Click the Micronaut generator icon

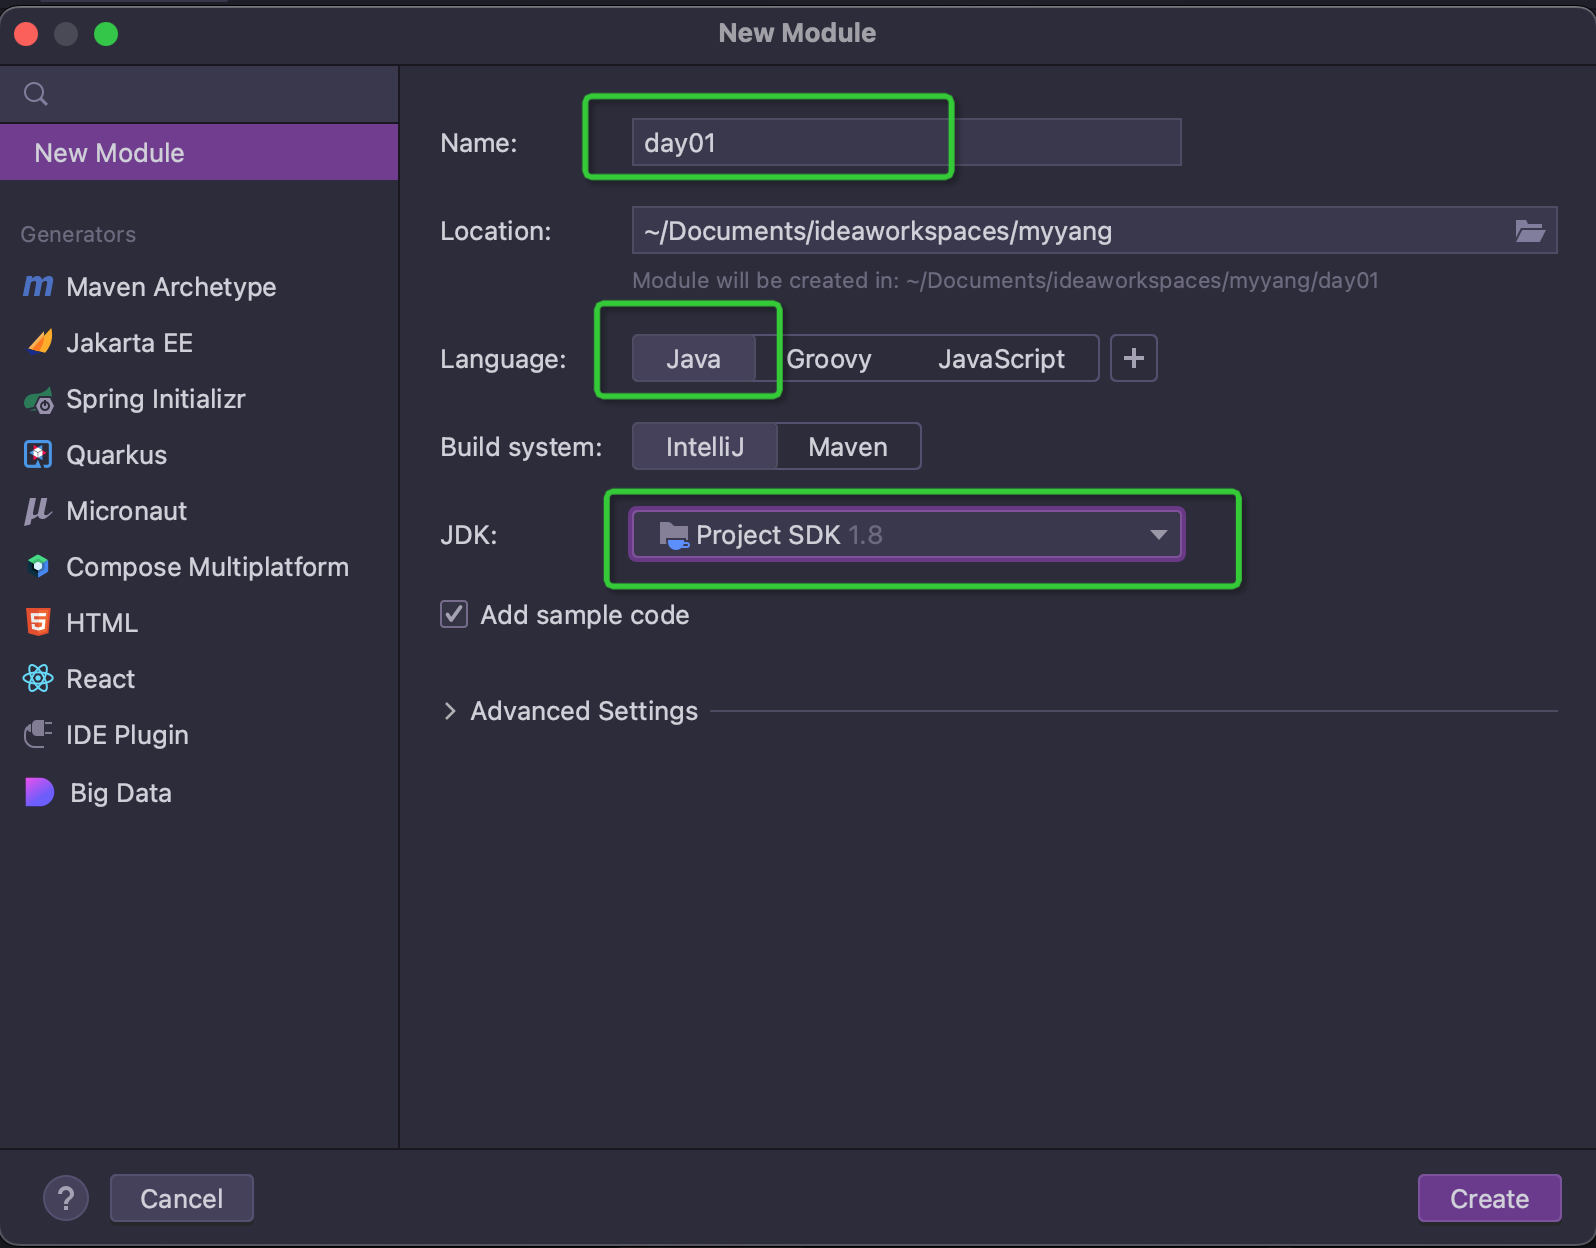coord(38,511)
